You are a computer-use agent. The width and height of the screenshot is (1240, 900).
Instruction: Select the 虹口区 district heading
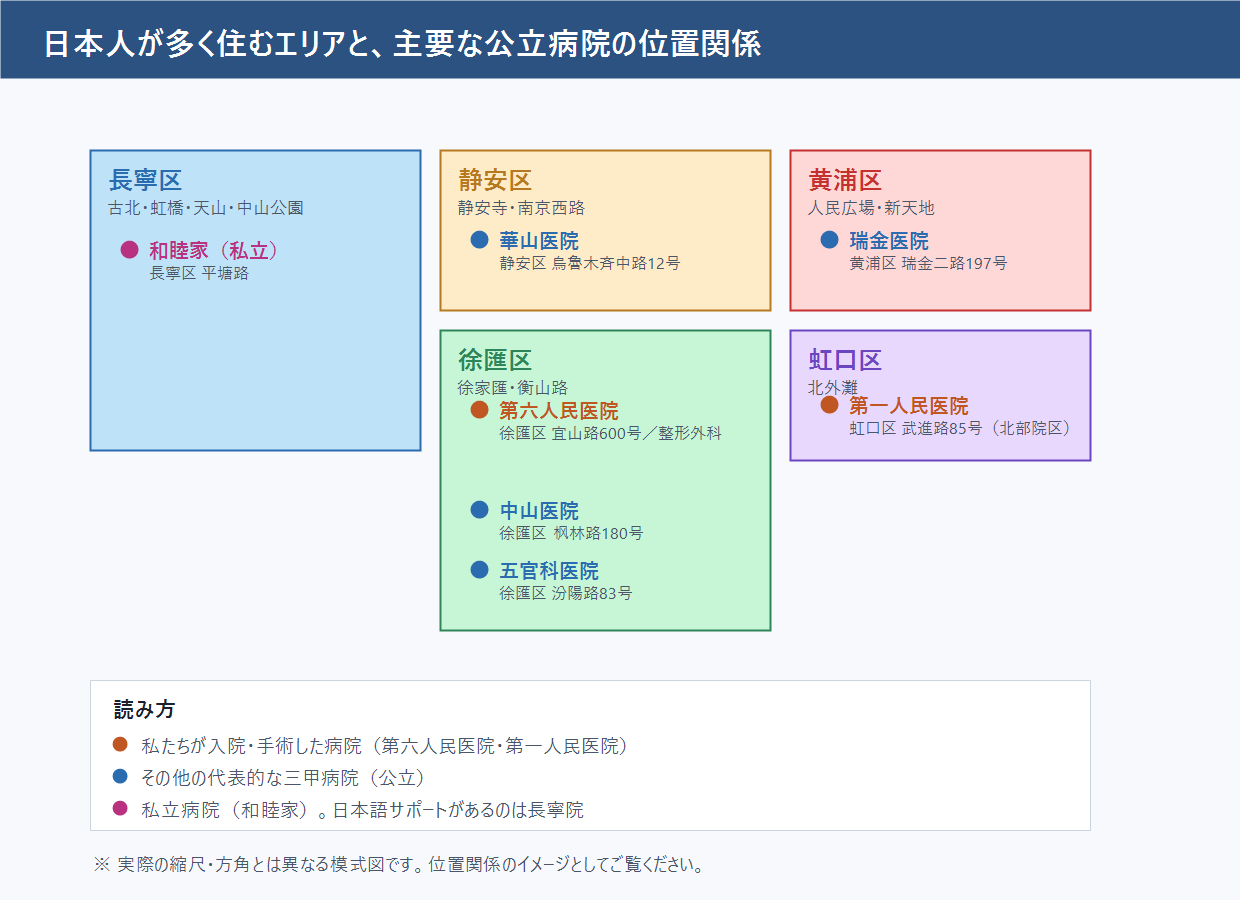(x=846, y=361)
